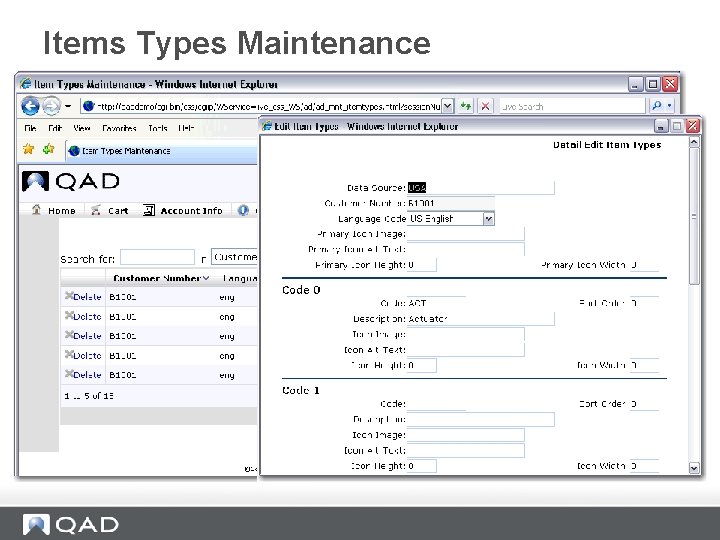Open the File menu
720x540 pixels.
(30, 128)
